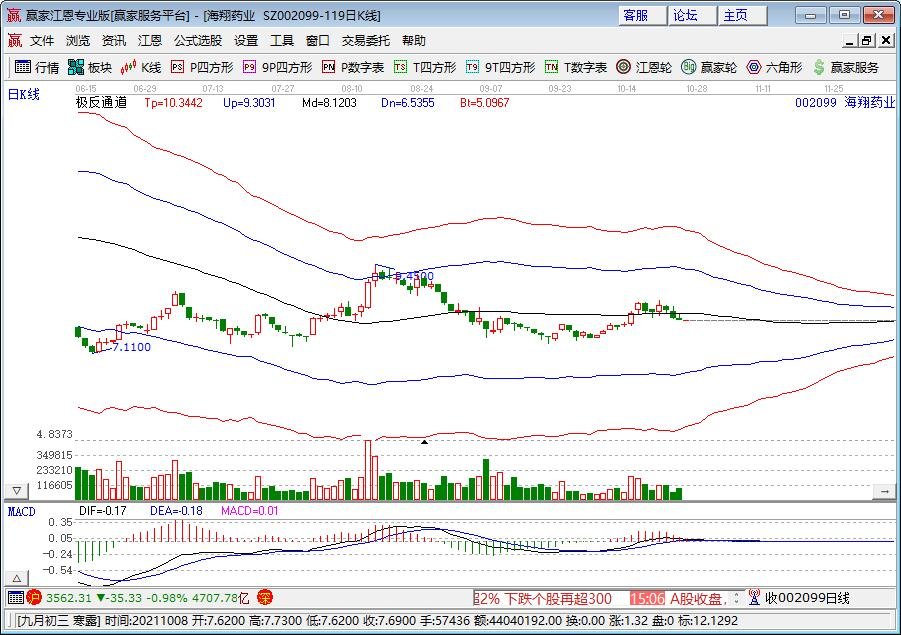
Task: Expand the MACD panel with up arrow
Action: click(x=16, y=579)
